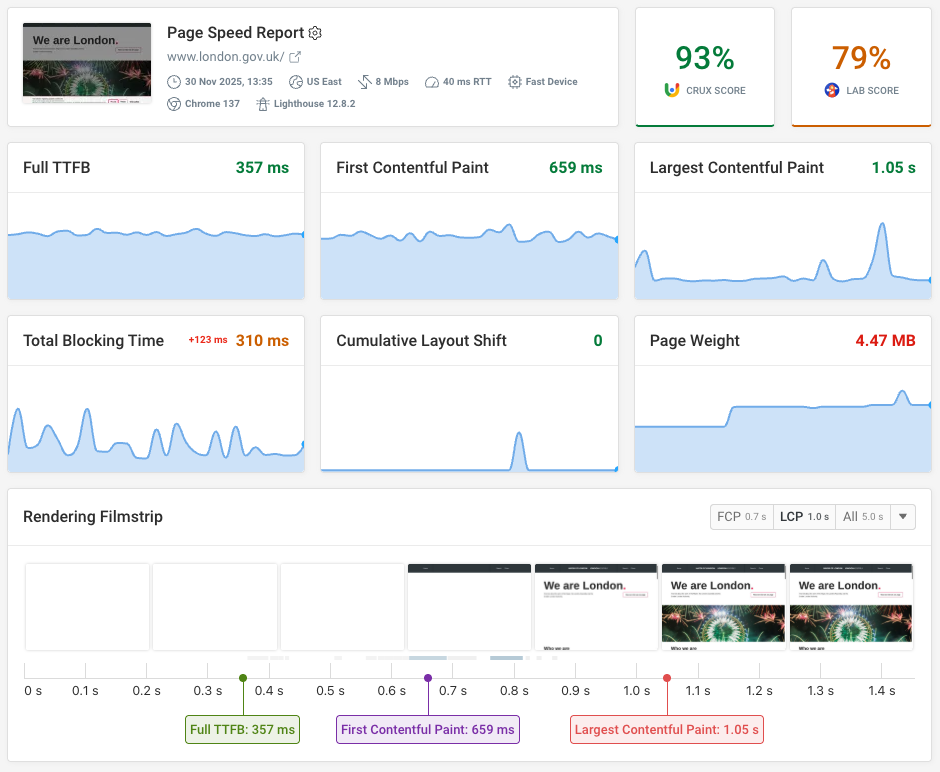The image size is (940, 772).
Task: Toggle the LCP 1.0s filmstrip view
Action: (803, 517)
